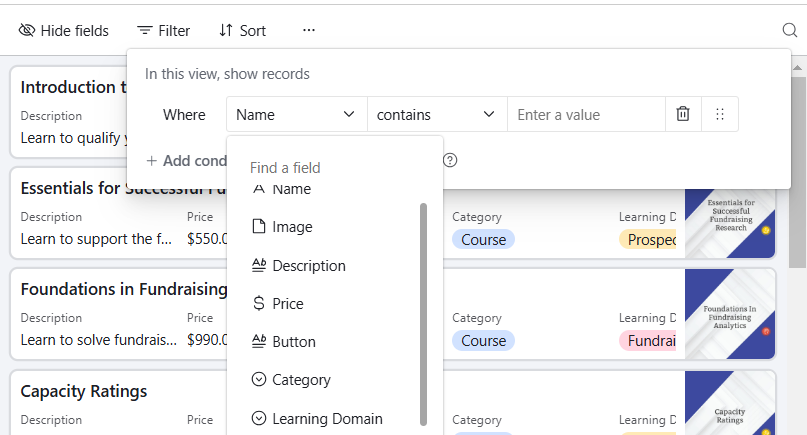Select the Image field option
807x435 pixels.
coord(292,227)
